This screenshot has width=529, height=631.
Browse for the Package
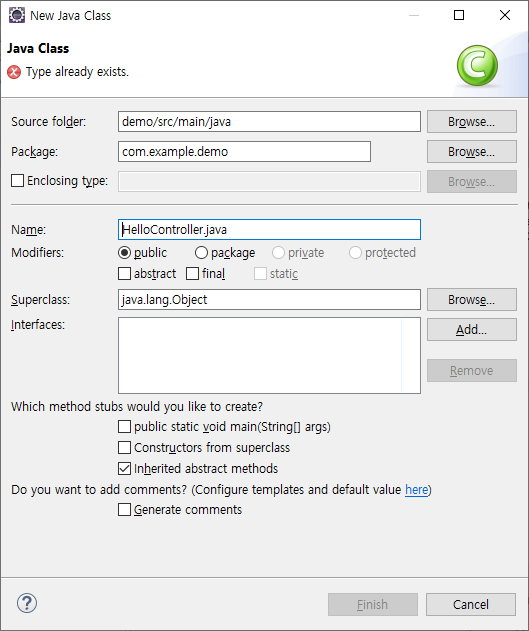pos(472,151)
